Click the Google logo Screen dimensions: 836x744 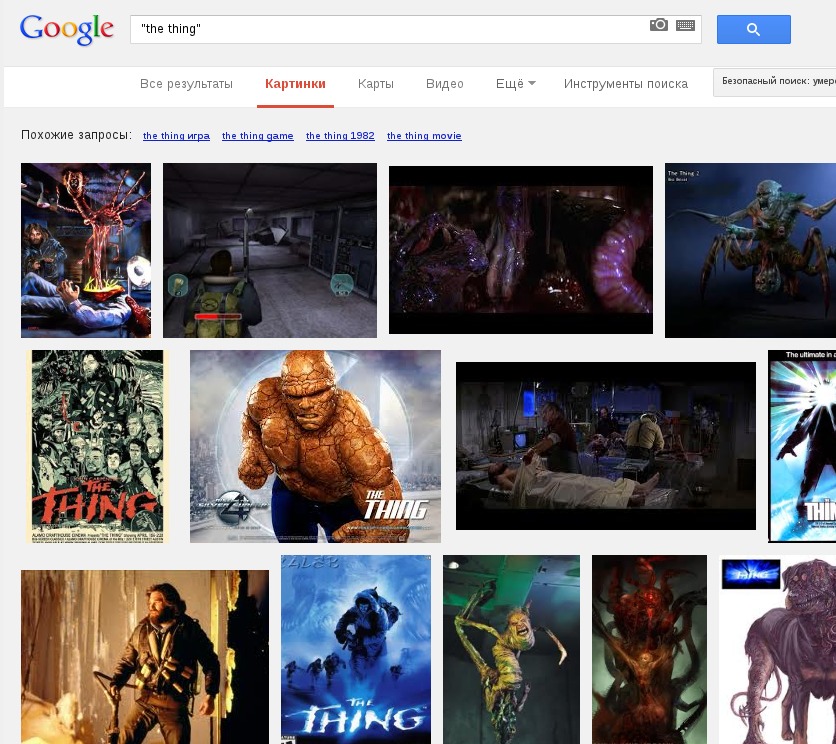tap(67, 29)
